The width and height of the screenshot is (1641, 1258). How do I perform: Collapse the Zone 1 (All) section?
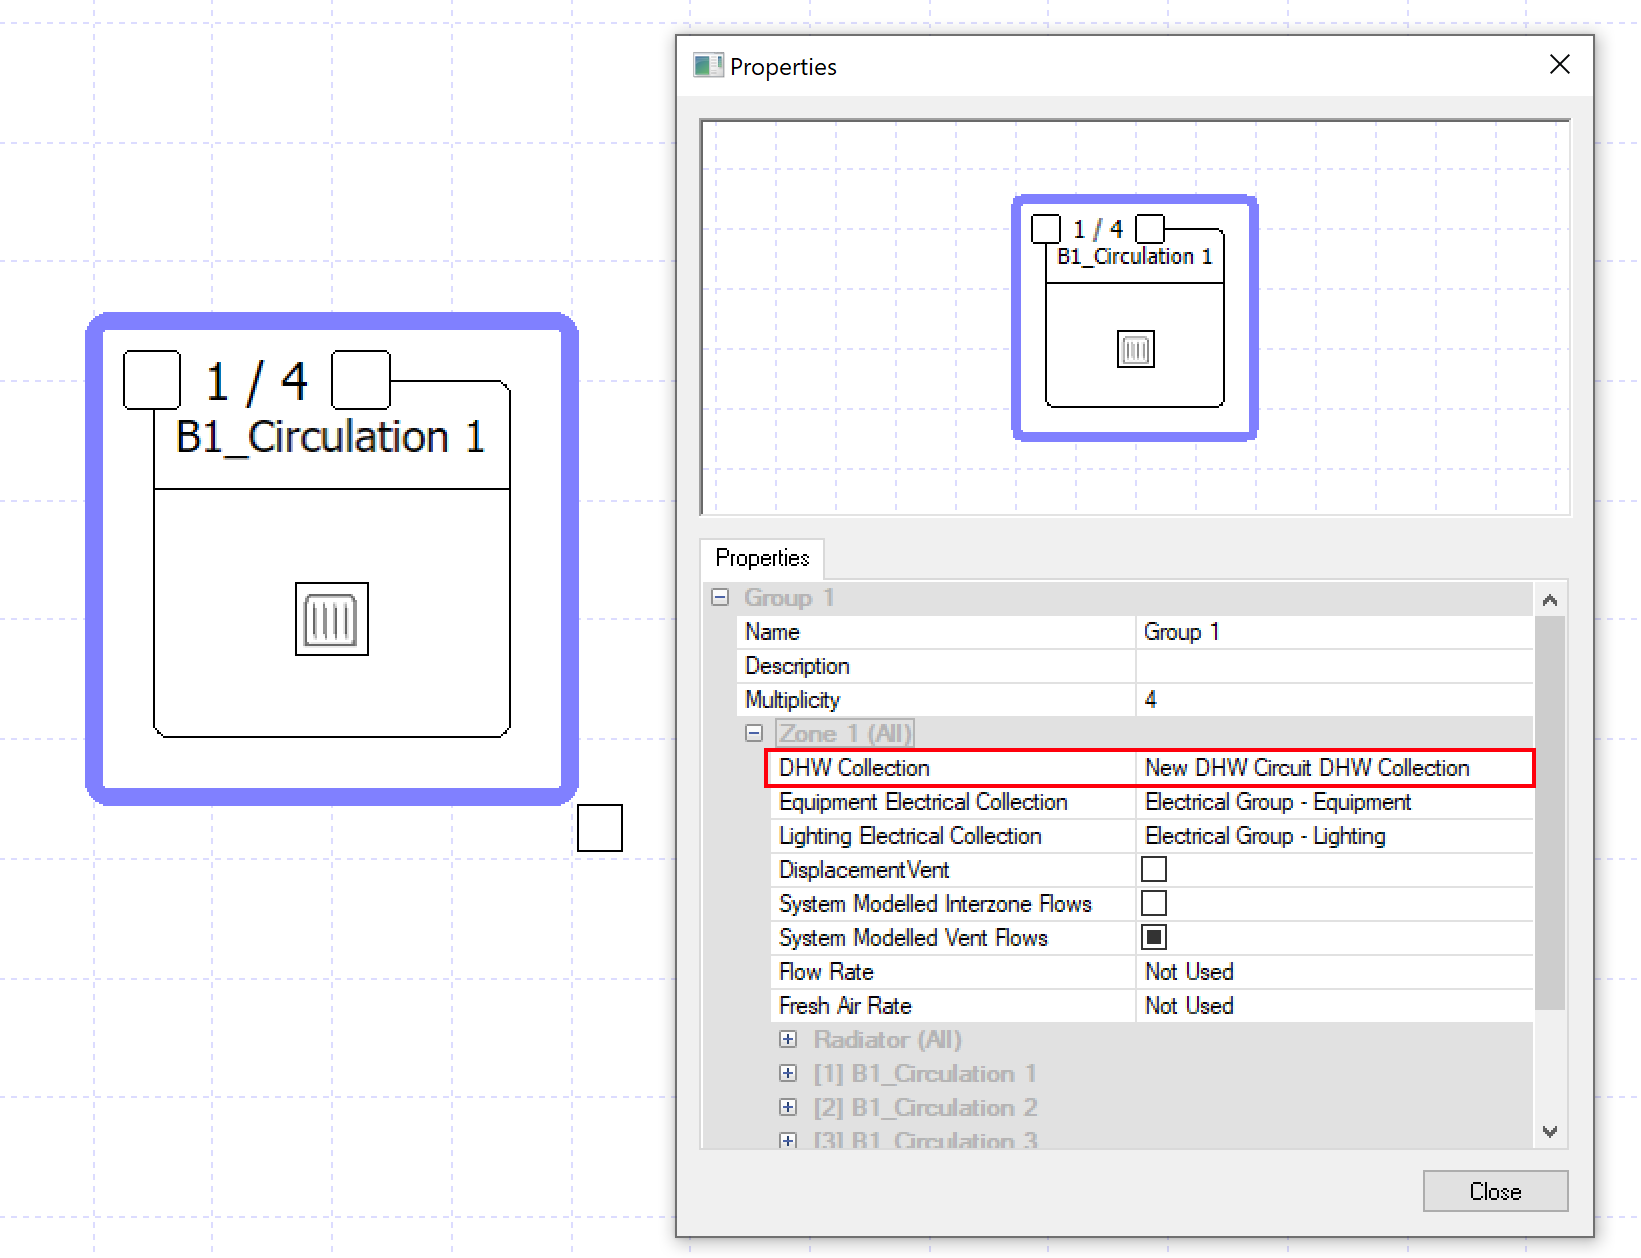(754, 733)
